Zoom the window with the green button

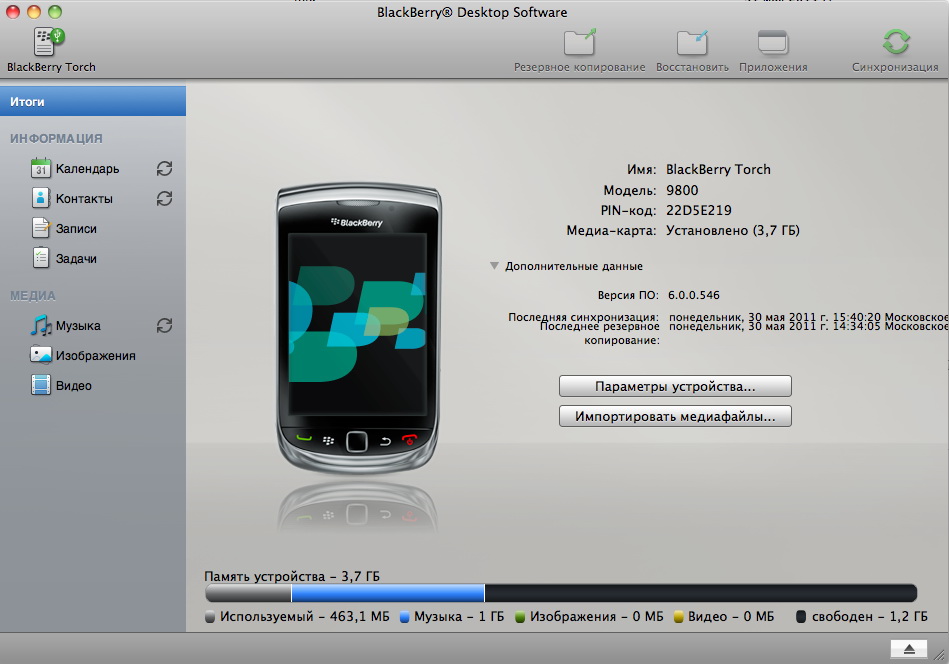[55, 12]
